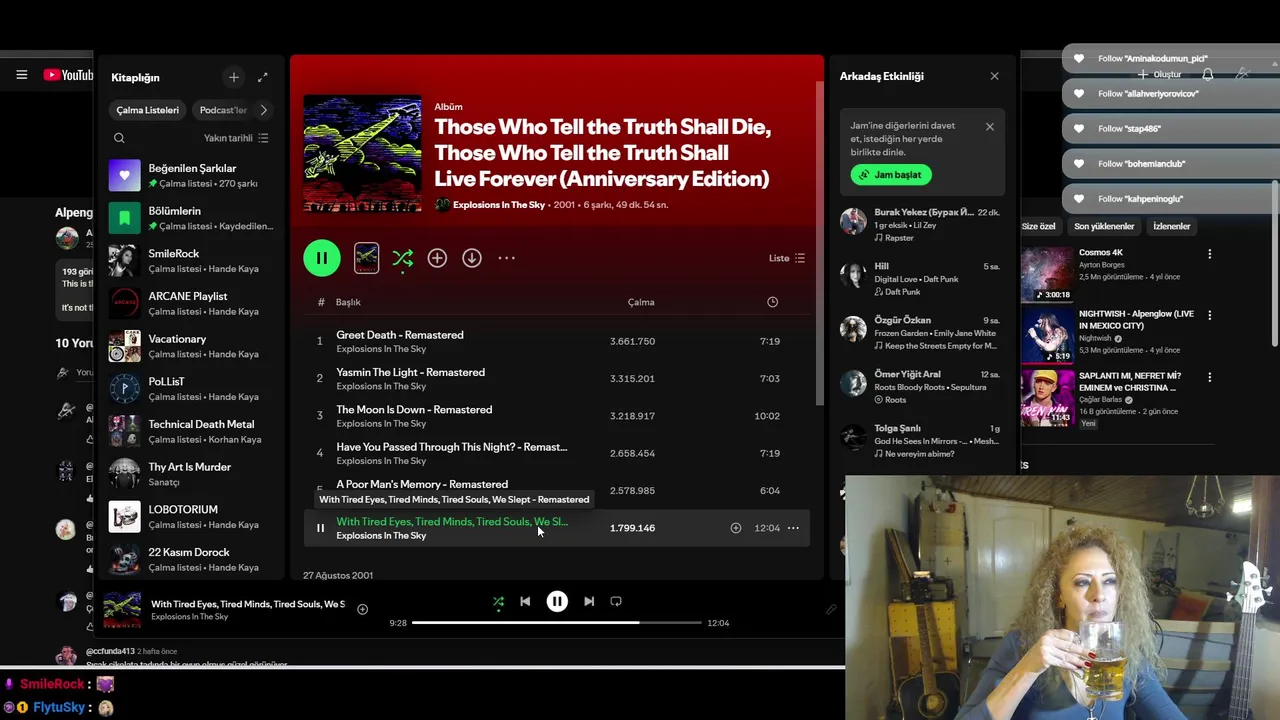Open Cosmos 4K video thumbnail
Image resolution: width=1280 pixels, height=720 pixels.
(1047, 274)
